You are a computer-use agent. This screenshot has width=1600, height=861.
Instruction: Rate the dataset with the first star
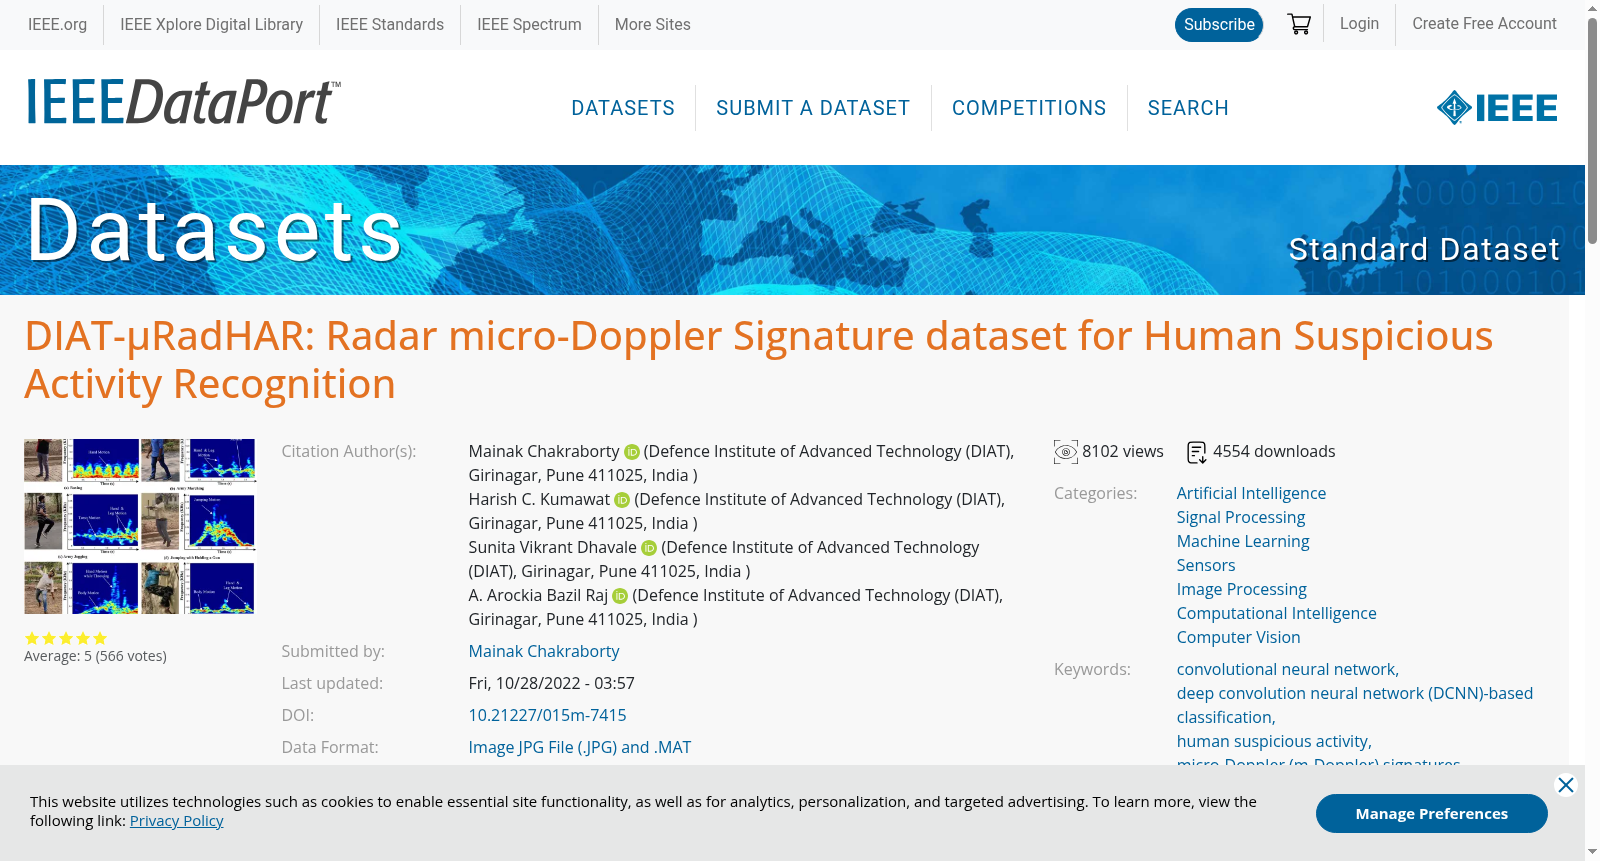point(32,638)
